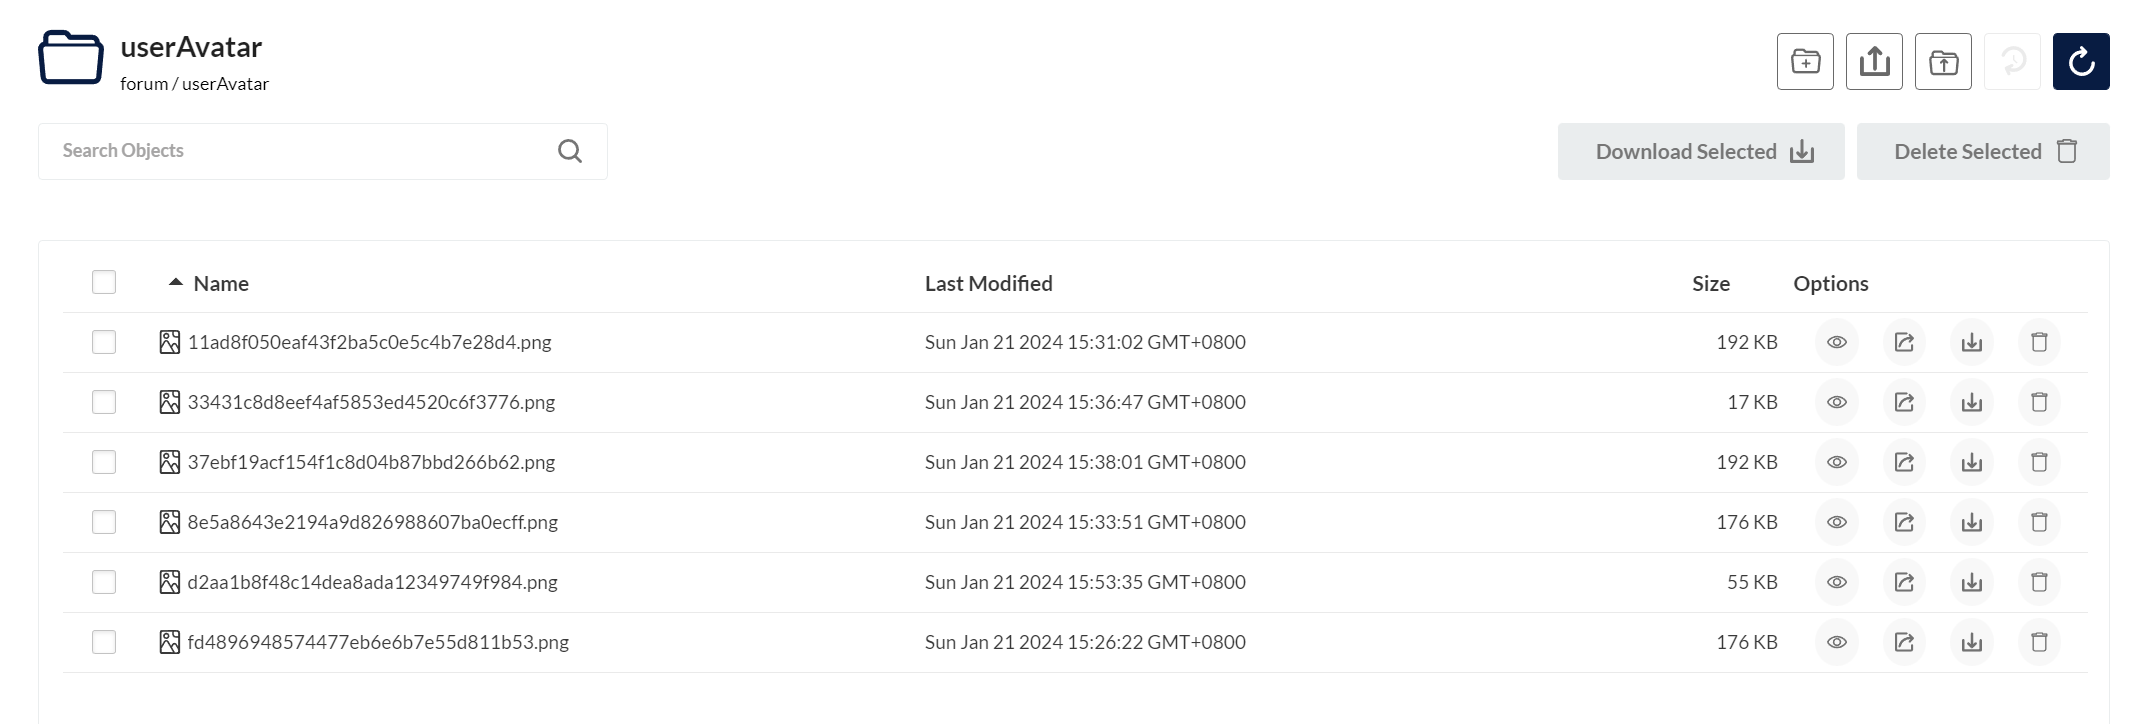Click the share icon in top toolbar

point(1874,62)
